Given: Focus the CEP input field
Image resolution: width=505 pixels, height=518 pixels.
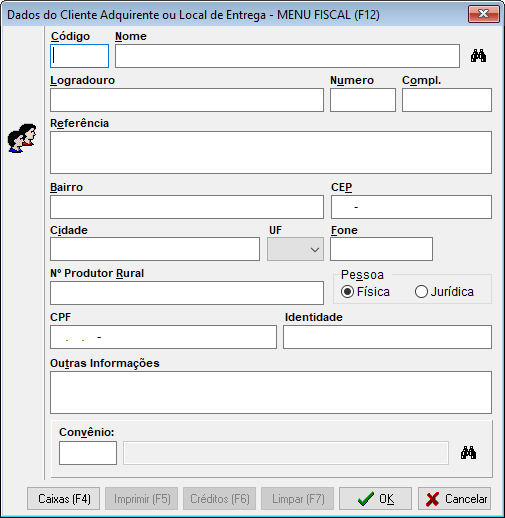Looking at the screenshot, I should (411, 207).
